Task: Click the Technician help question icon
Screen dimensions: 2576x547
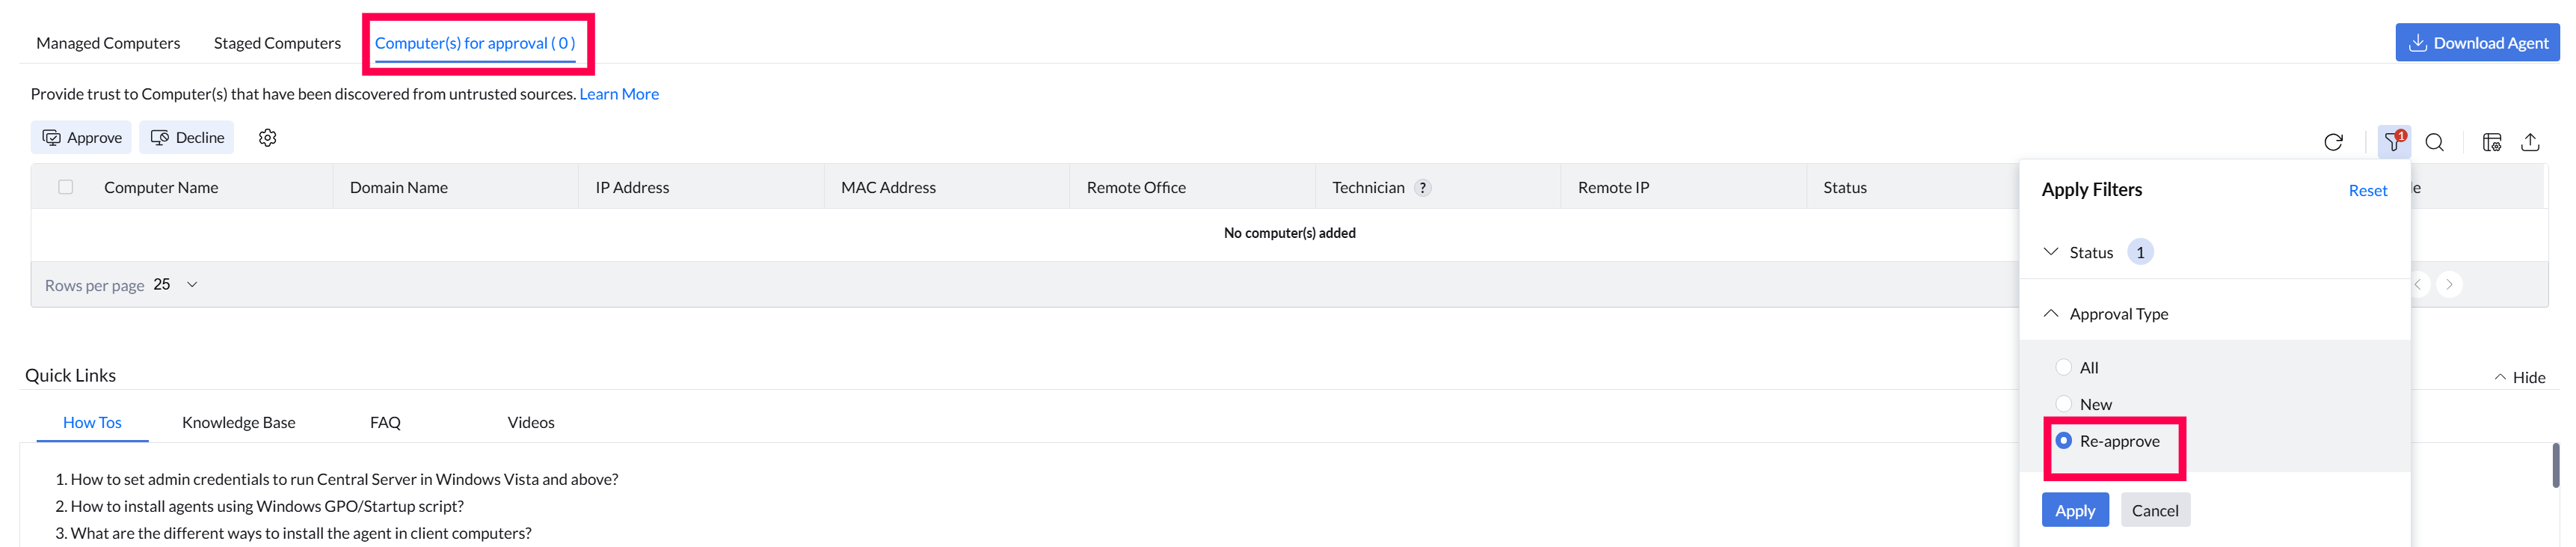Action: (x=1423, y=188)
